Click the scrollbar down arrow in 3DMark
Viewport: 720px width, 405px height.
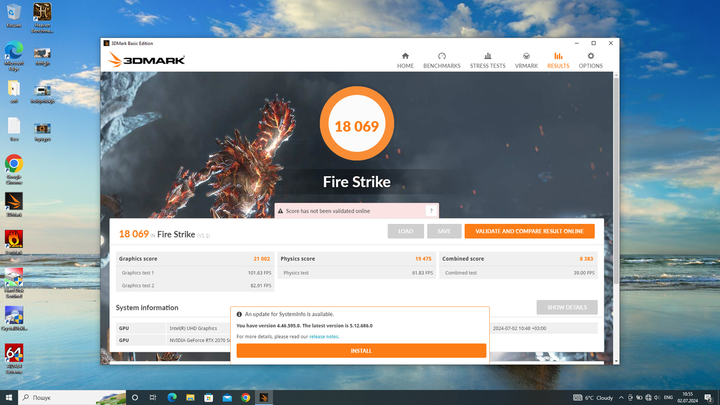click(x=616, y=361)
